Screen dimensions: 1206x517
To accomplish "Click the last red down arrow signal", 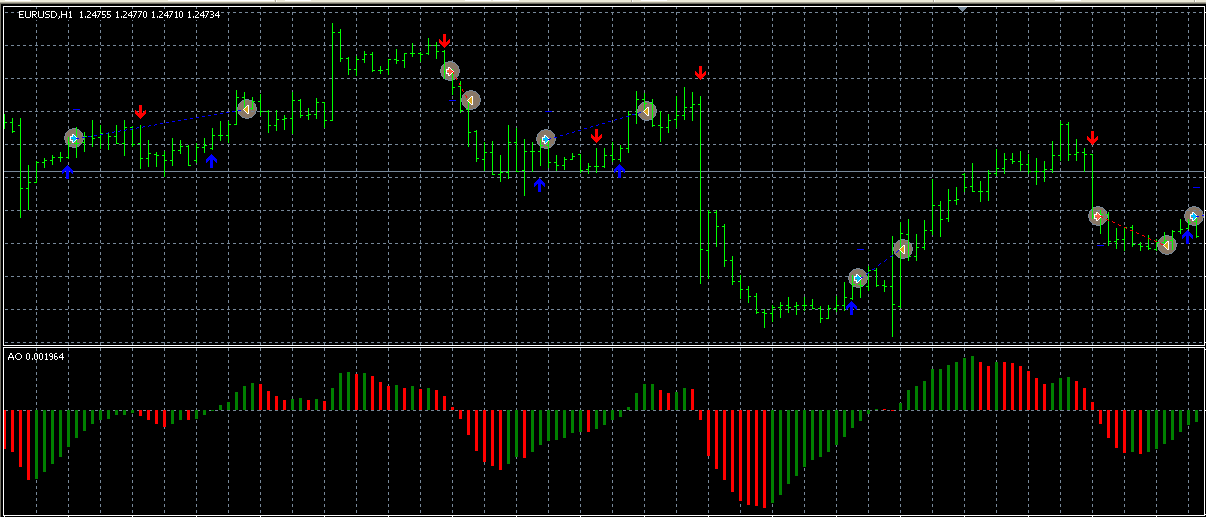I will click(1093, 138).
